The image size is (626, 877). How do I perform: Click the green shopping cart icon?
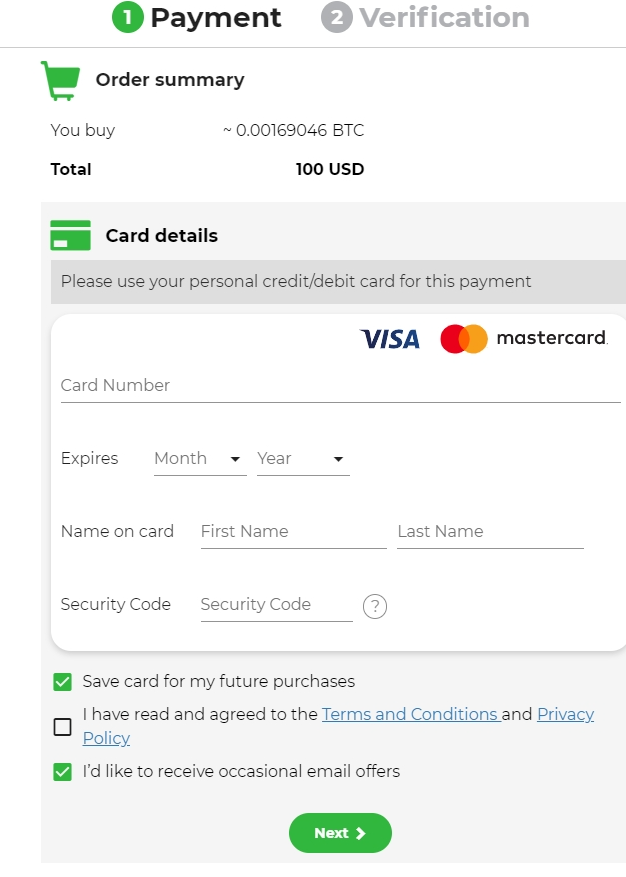pos(60,81)
